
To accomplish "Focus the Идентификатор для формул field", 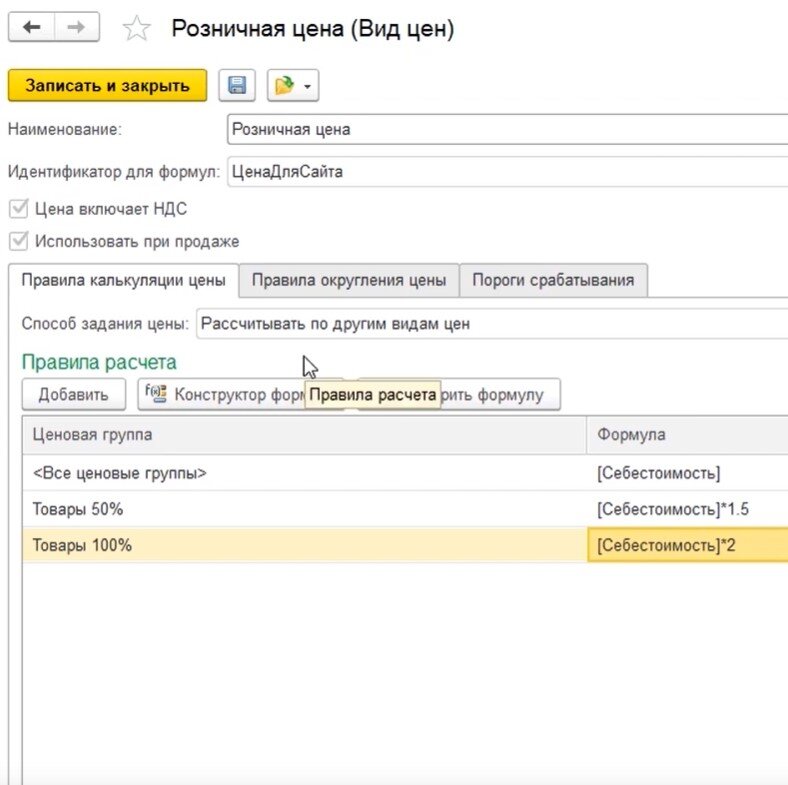I will [x=508, y=171].
